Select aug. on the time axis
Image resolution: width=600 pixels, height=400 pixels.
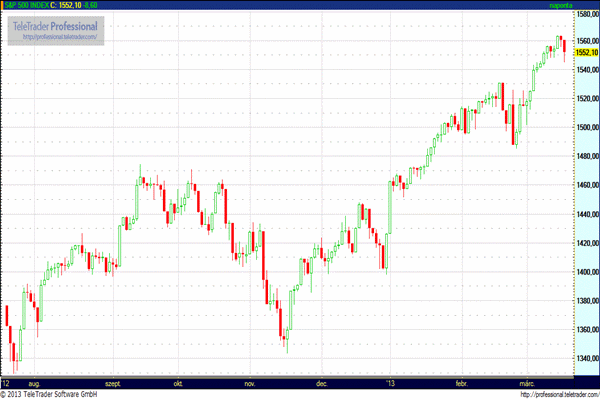pos(36,382)
